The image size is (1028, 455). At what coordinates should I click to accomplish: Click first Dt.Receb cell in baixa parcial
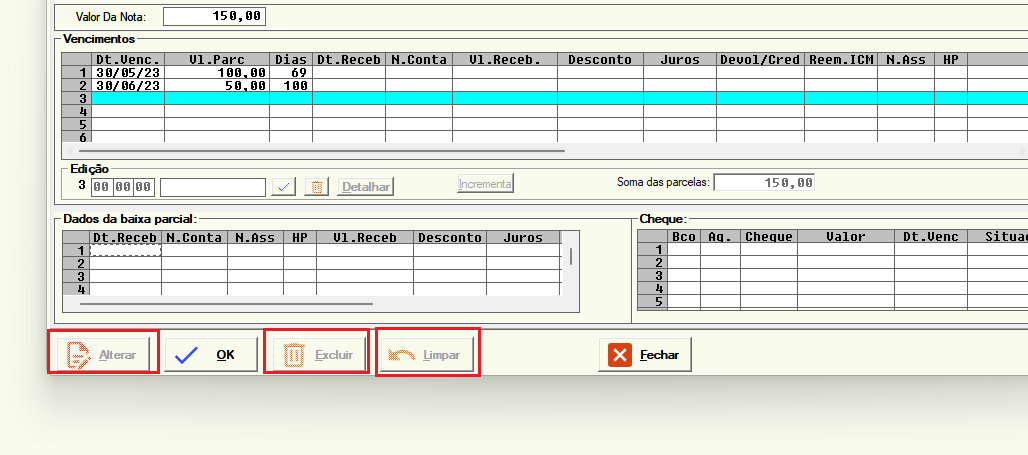125,250
